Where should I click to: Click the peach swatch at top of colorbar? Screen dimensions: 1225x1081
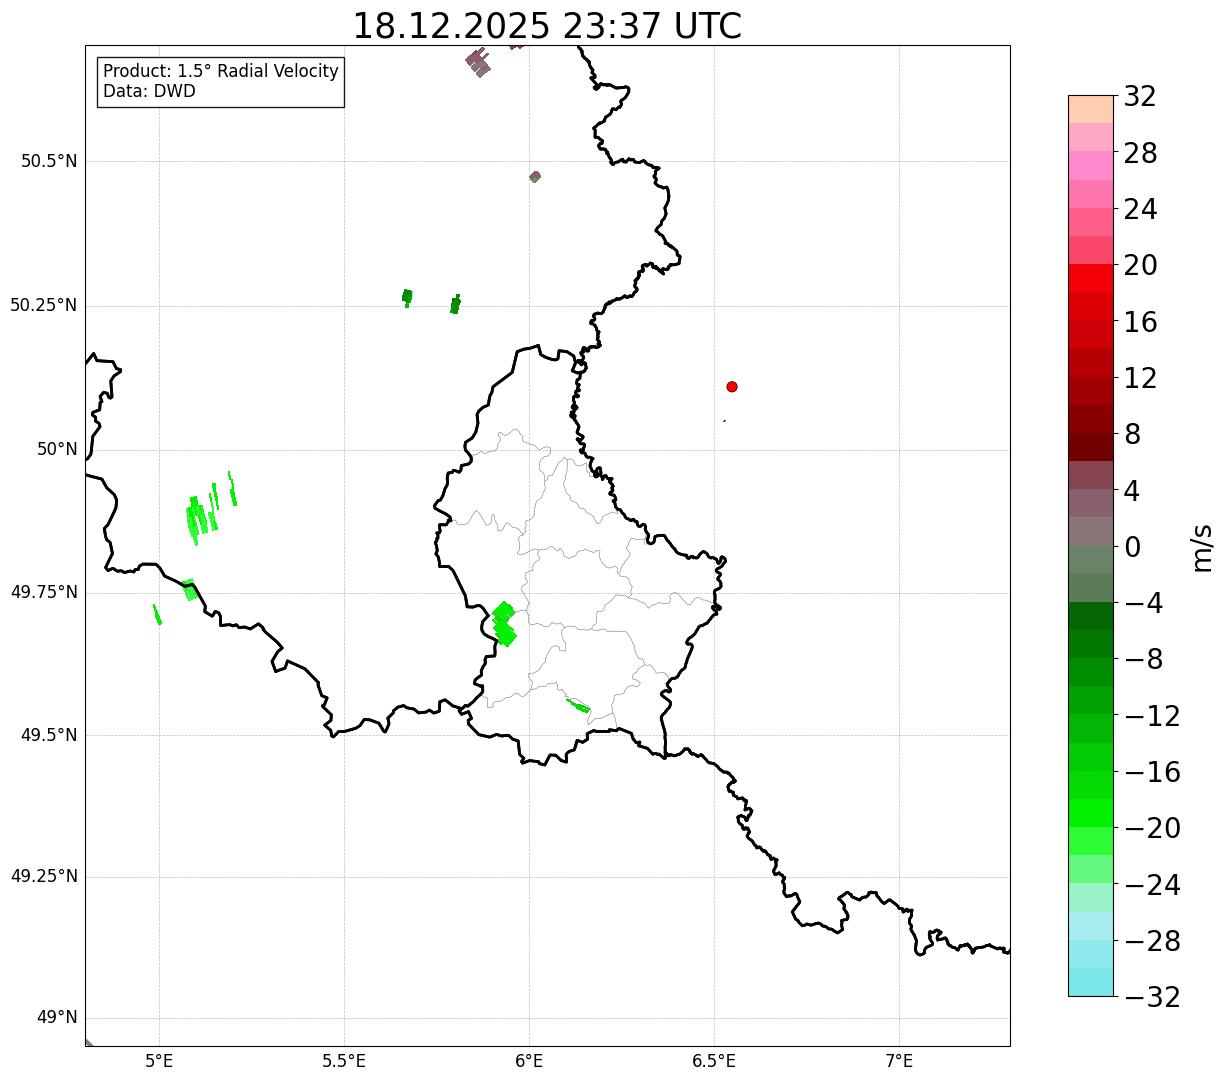[1091, 109]
